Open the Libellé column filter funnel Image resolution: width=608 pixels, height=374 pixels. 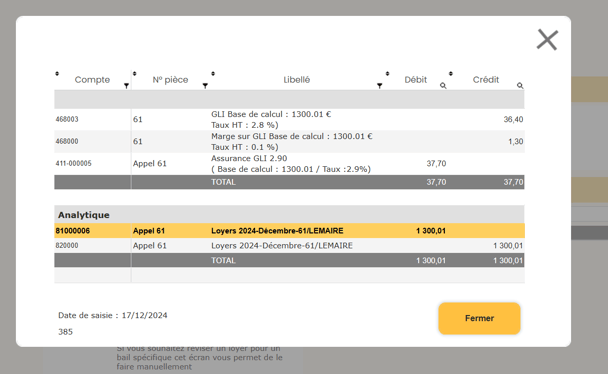click(x=380, y=86)
